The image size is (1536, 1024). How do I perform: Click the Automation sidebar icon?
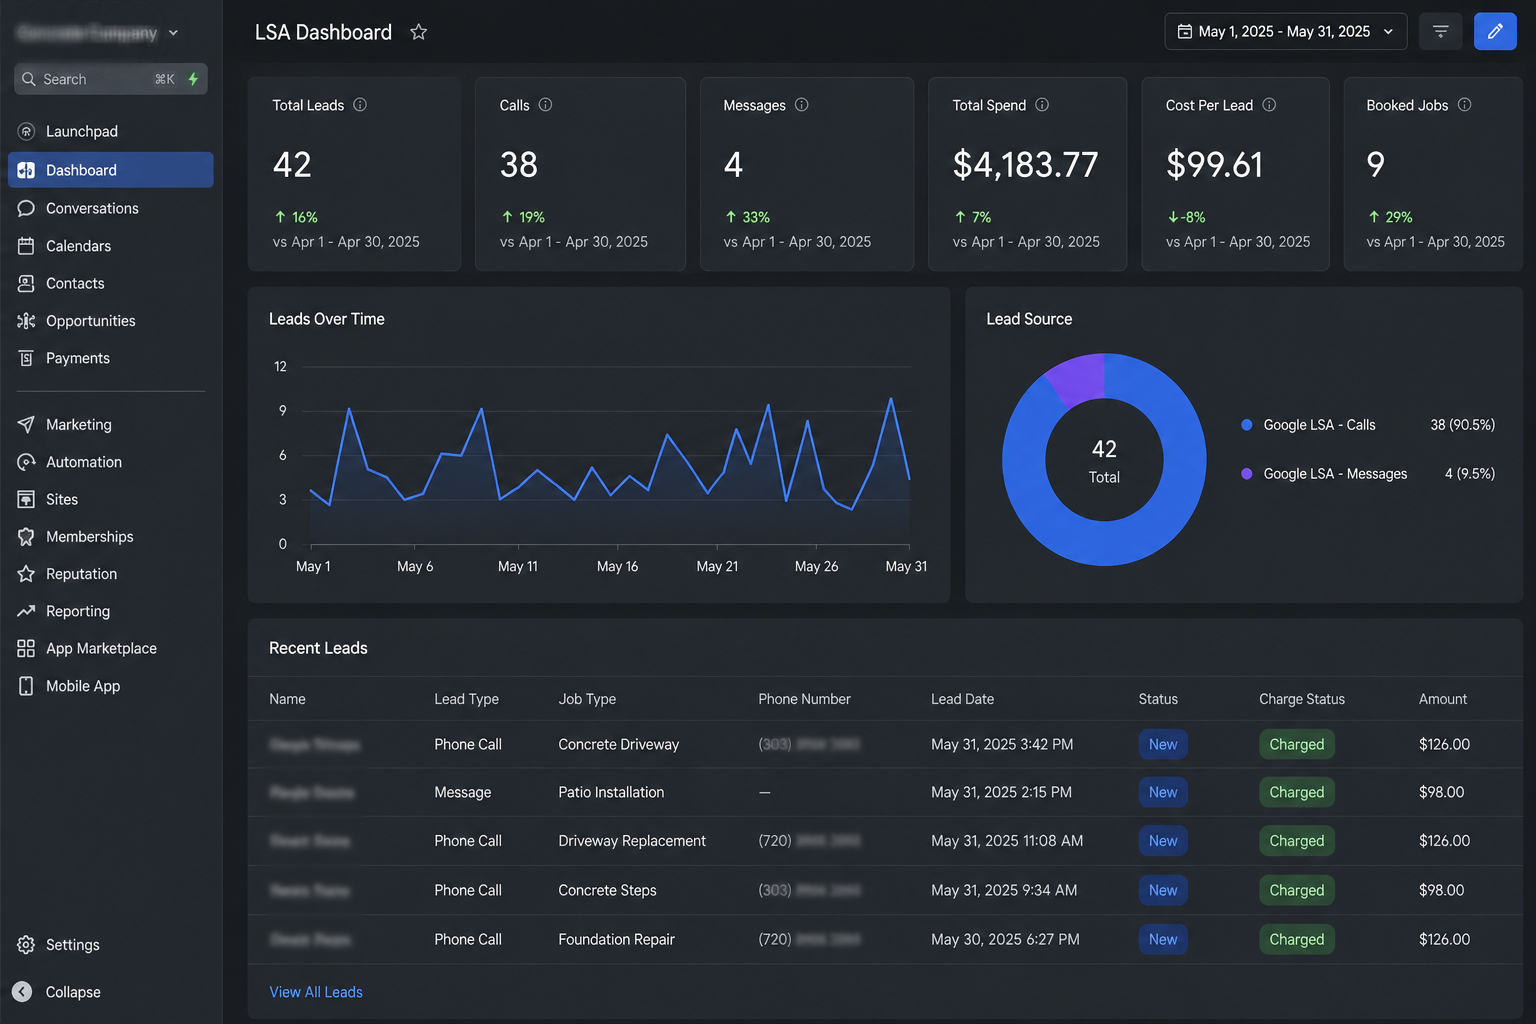click(26, 462)
